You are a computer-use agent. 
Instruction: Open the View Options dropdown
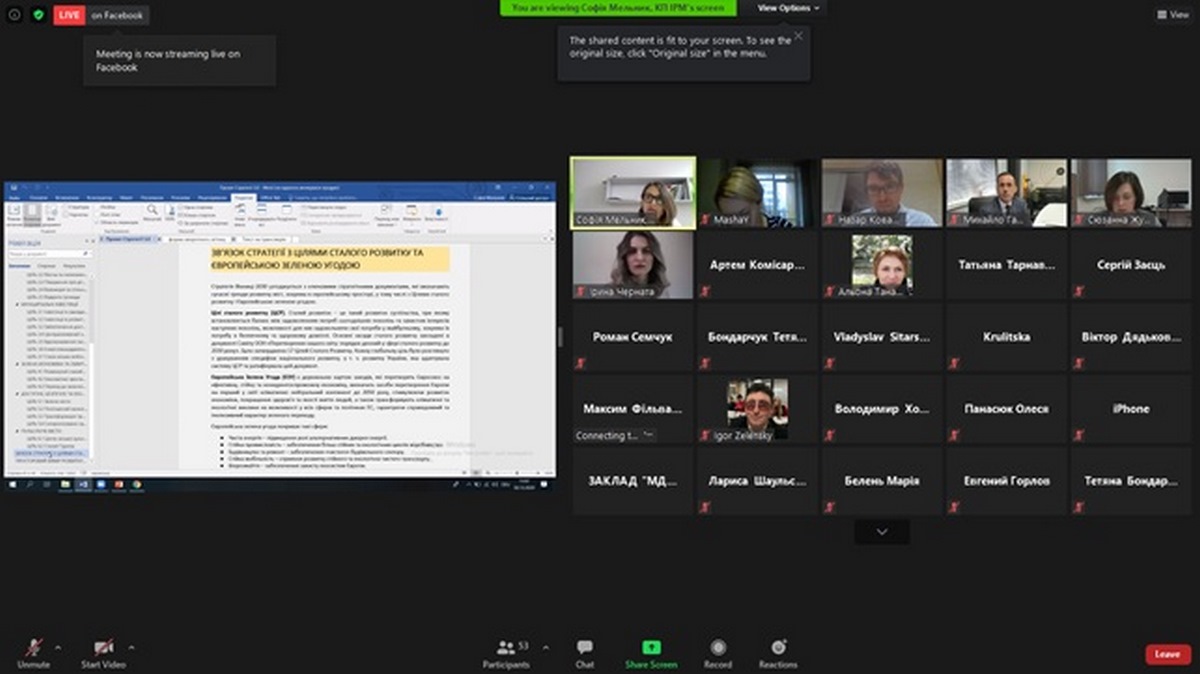[x=788, y=8]
